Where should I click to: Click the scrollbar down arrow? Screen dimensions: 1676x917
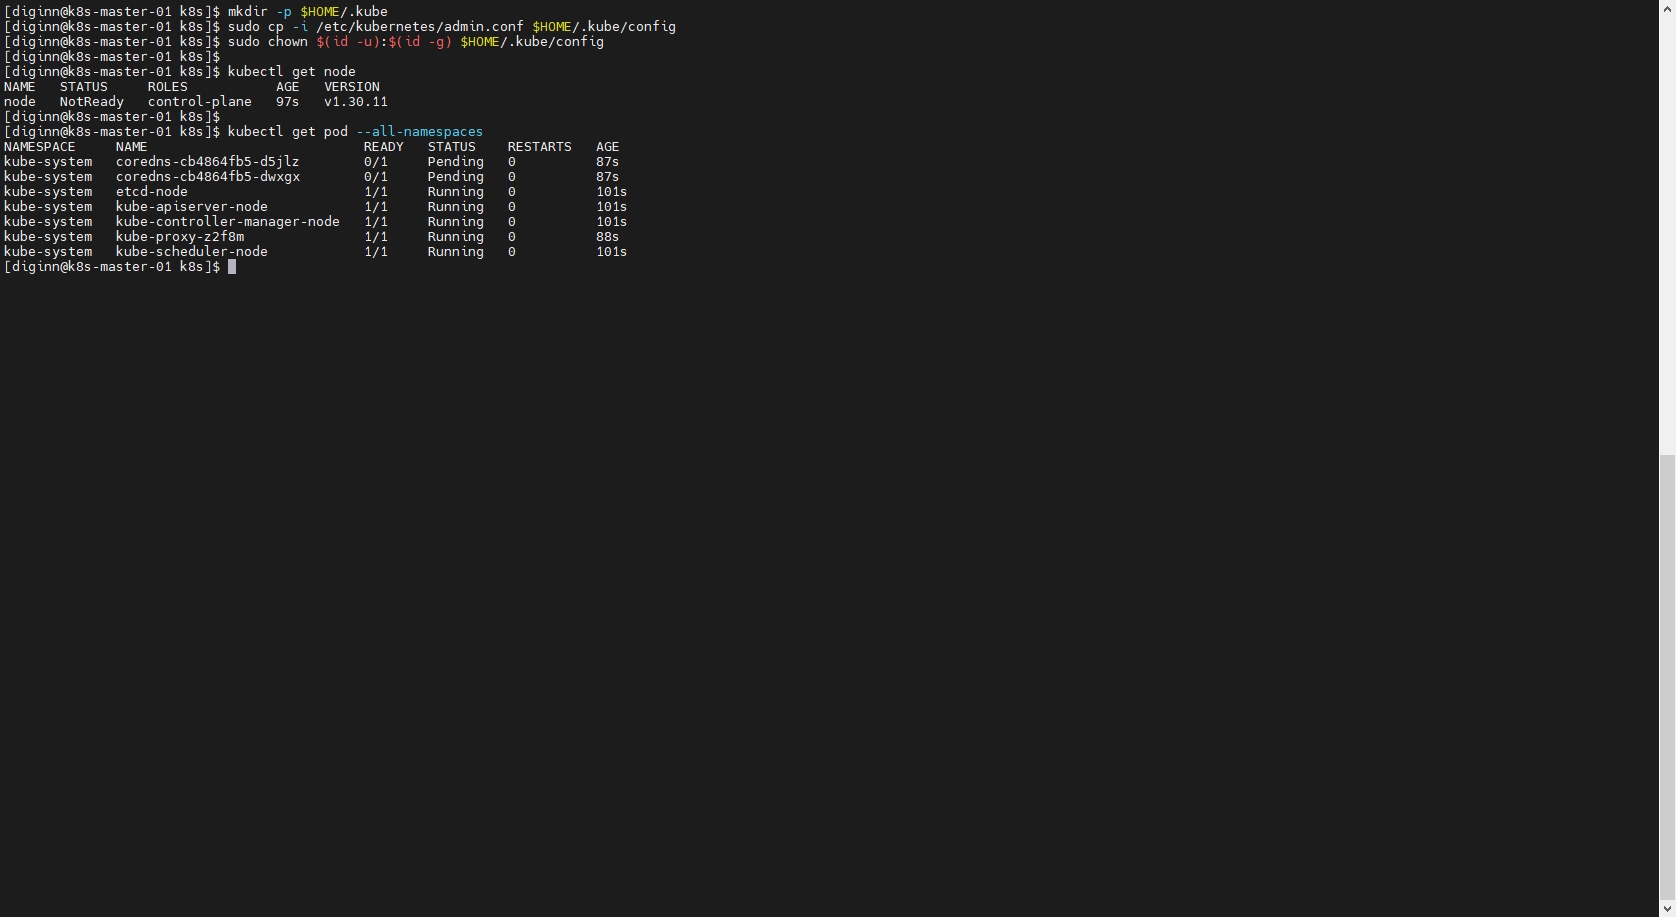(1667, 909)
